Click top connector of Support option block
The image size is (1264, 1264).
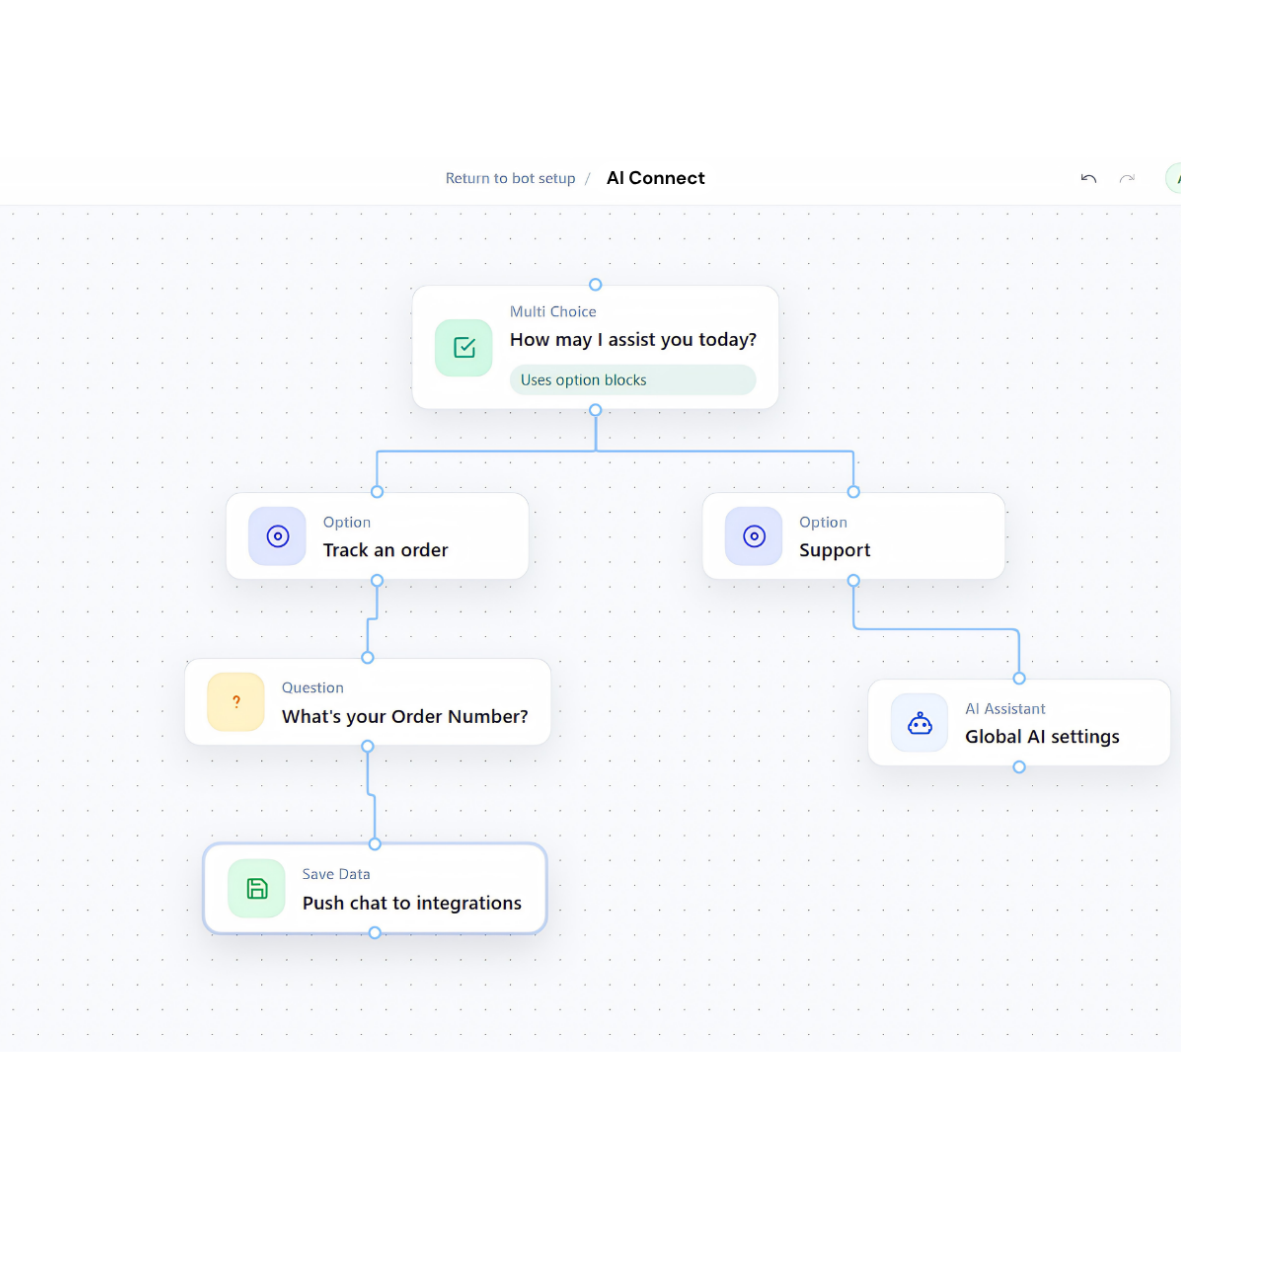(853, 492)
